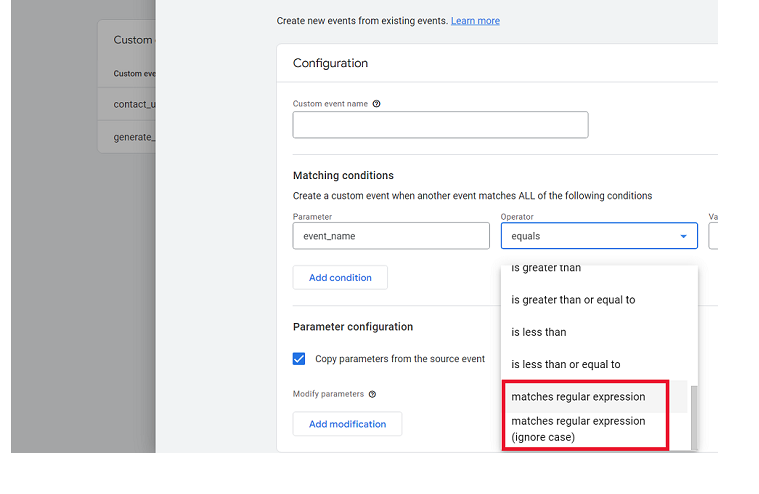Select 'matches regular expression (ignore case)' option
The height and width of the screenshot is (494, 759).
(x=594, y=429)
